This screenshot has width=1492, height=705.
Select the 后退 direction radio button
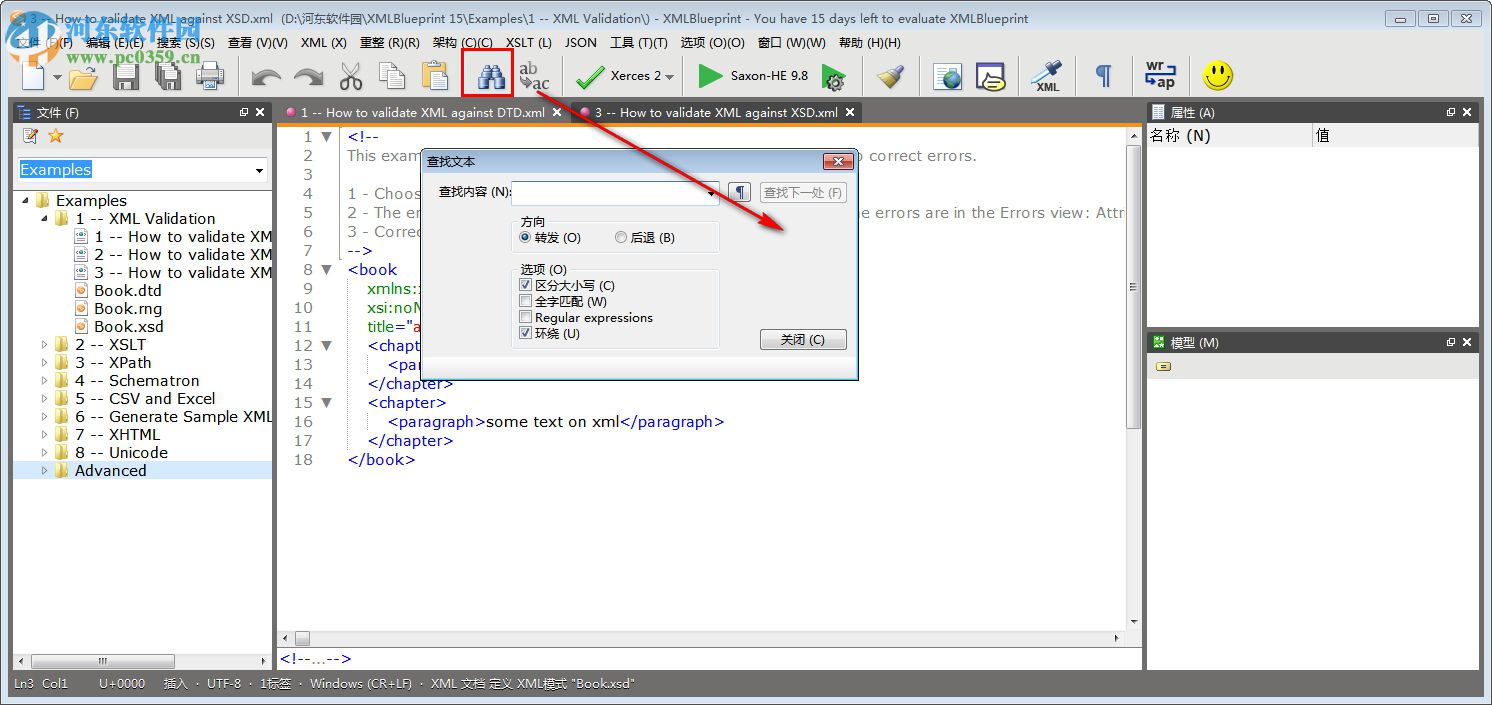[621, 236]
